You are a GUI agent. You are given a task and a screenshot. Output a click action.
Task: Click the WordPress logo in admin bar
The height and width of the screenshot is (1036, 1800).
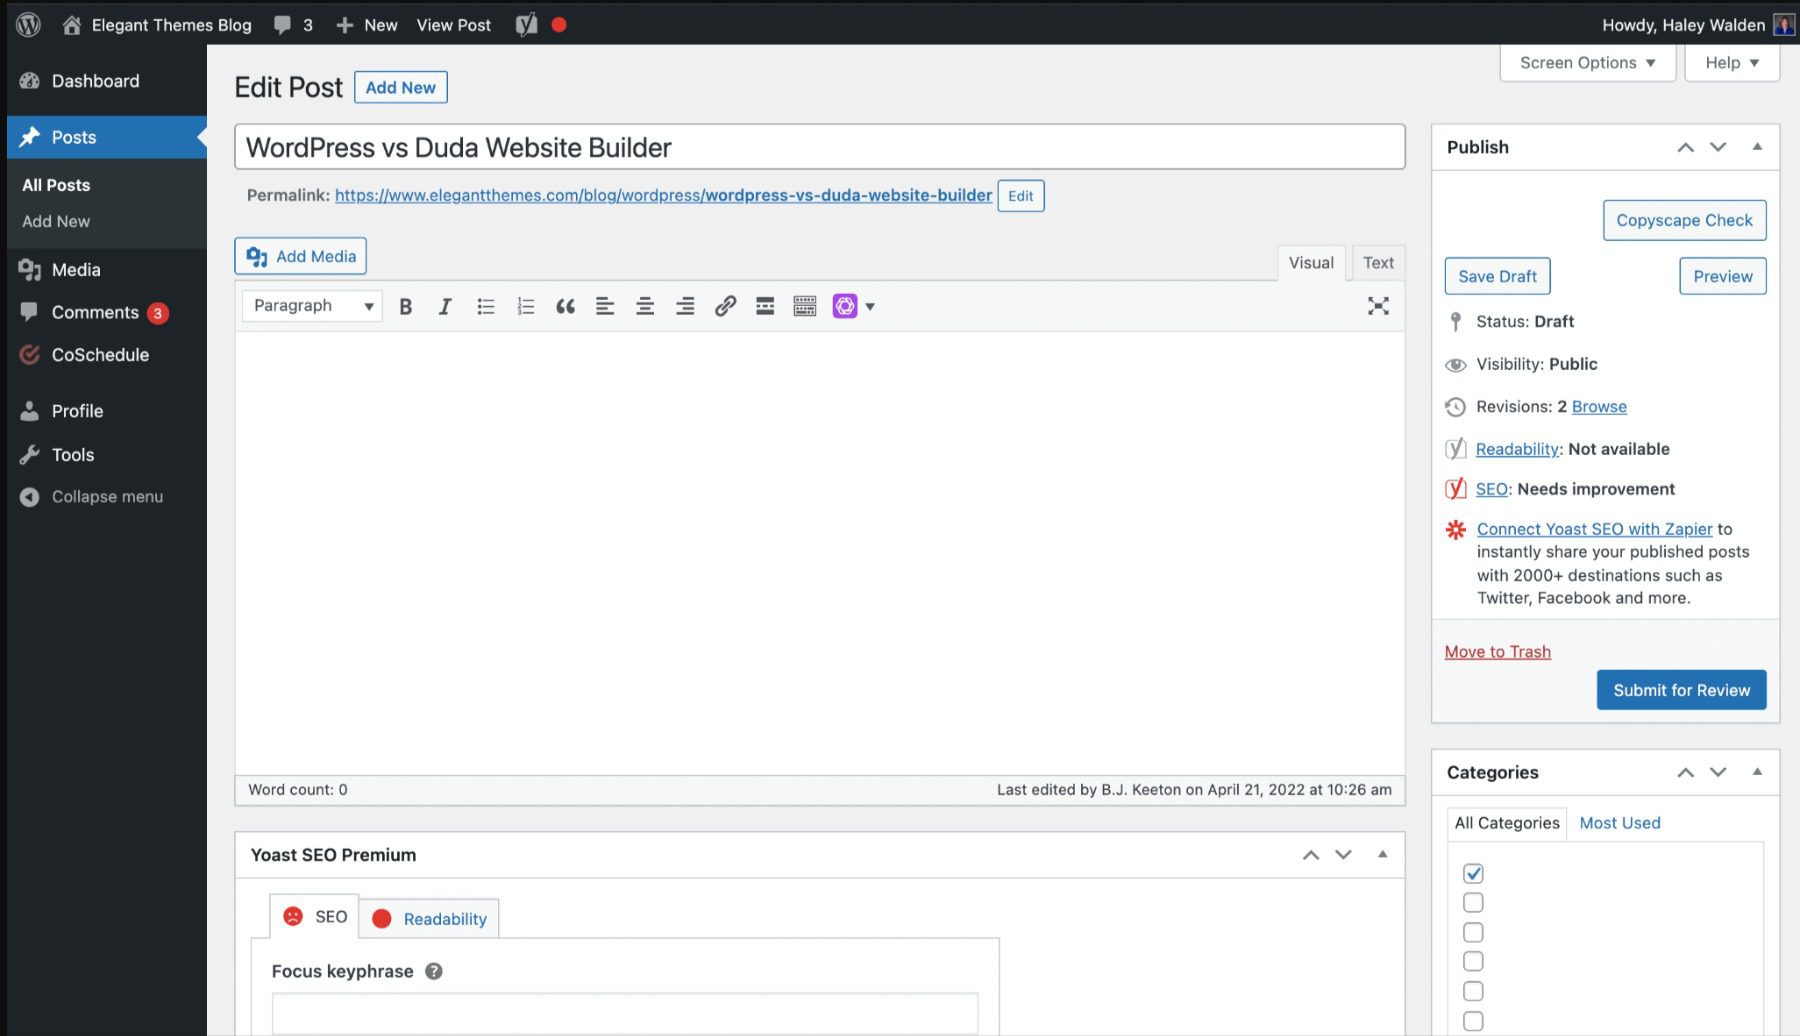click(28, 25)
